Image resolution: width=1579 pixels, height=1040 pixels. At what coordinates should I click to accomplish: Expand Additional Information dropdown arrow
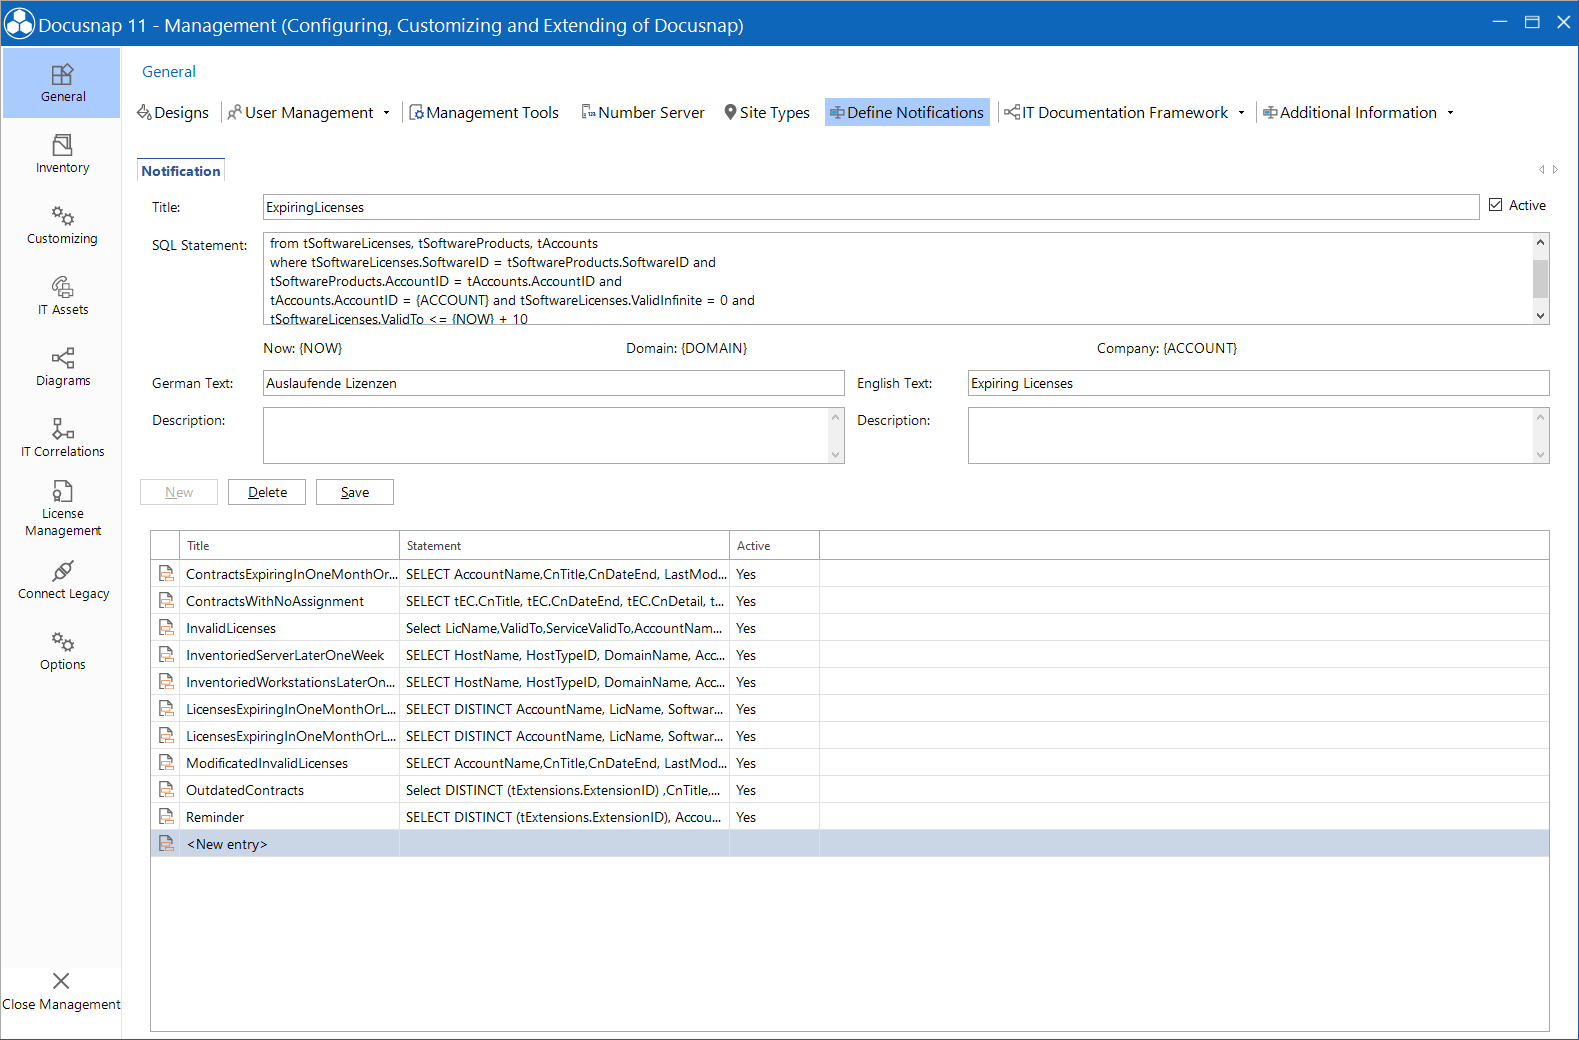pos(1450,113)
